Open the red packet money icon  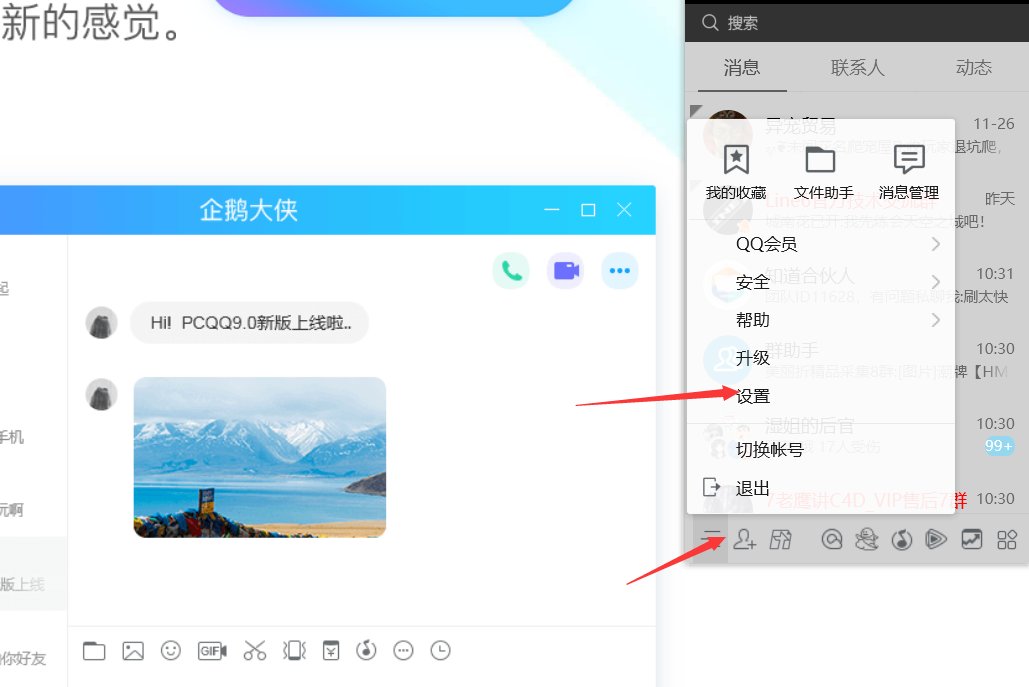(330, 650)
